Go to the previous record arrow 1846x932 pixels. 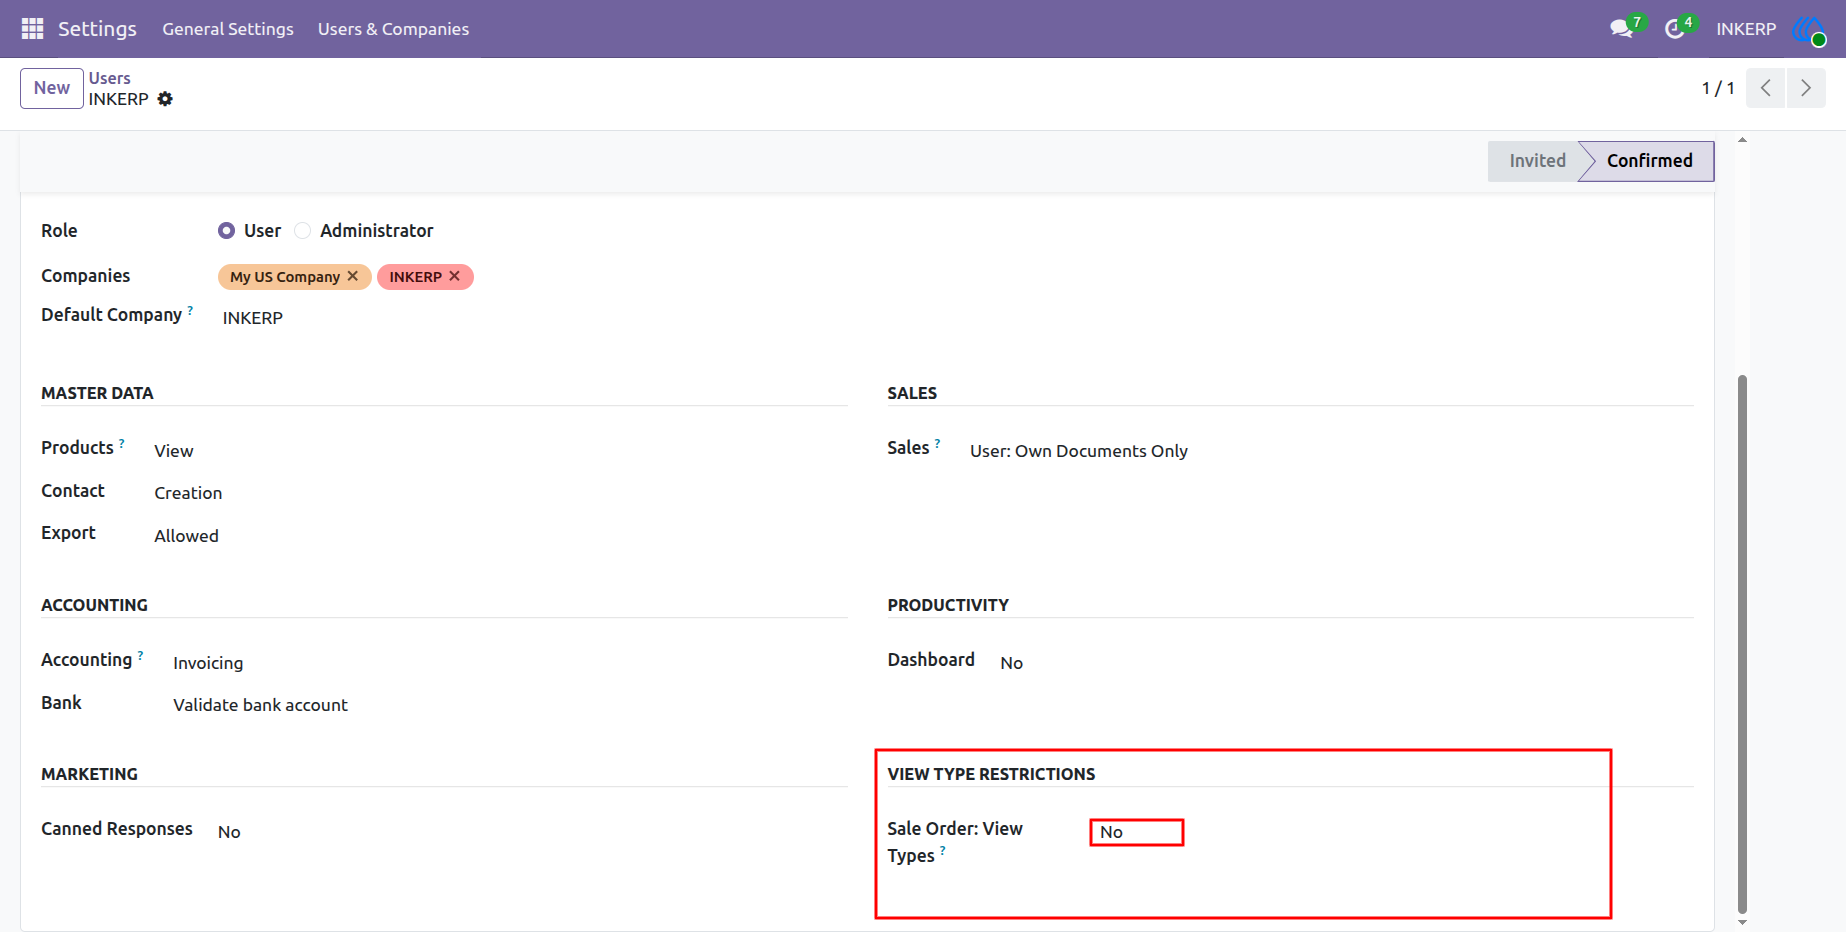(x=1766, y=88)
